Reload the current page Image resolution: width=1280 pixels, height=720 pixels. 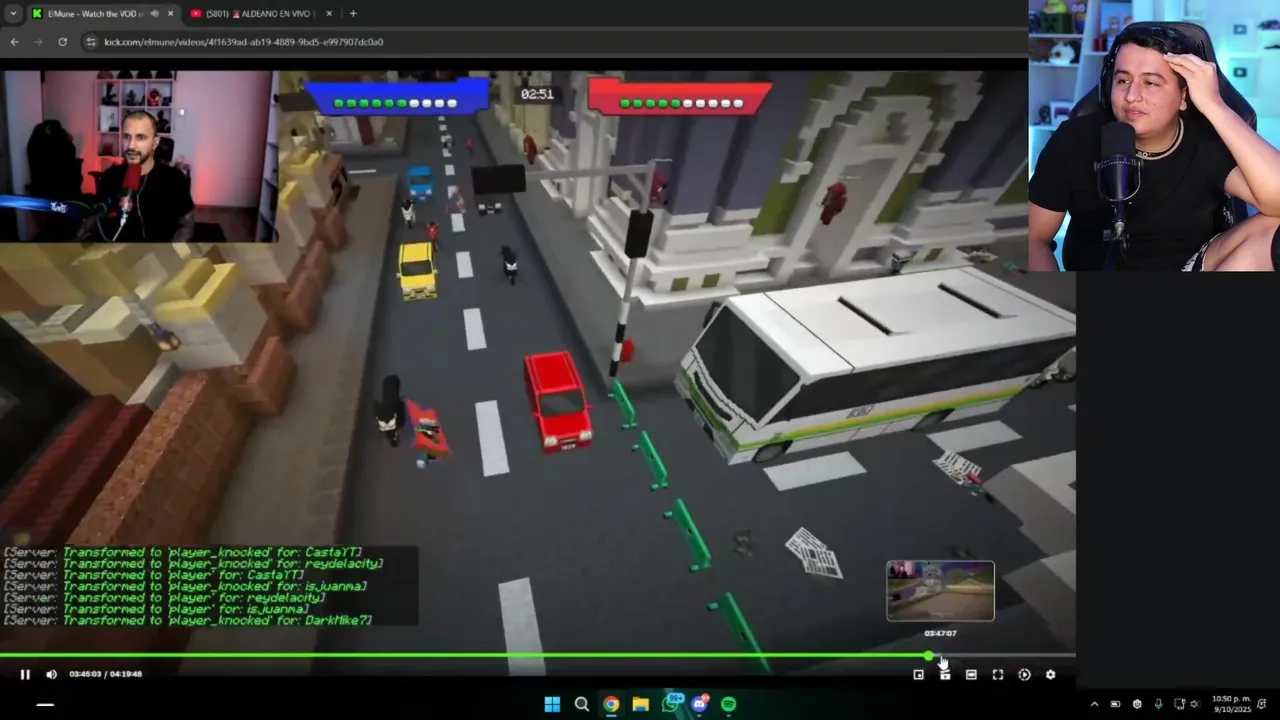62,41
